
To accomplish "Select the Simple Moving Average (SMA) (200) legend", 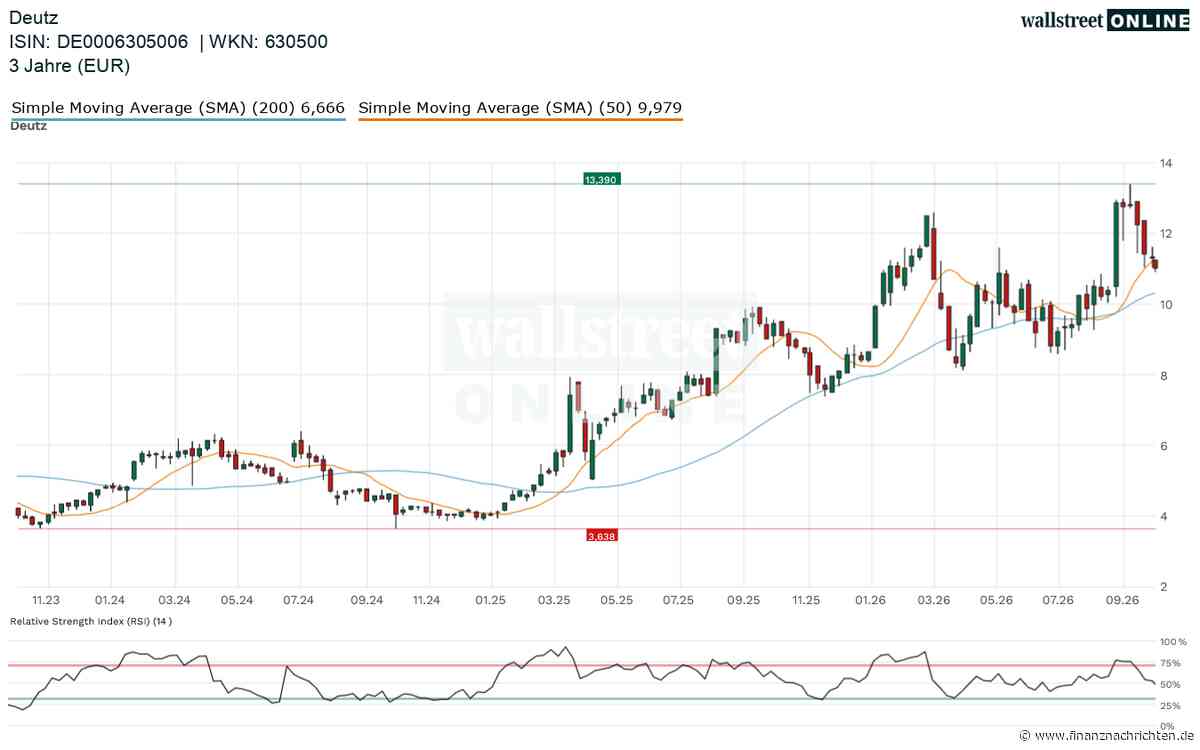I will (178, 108).
